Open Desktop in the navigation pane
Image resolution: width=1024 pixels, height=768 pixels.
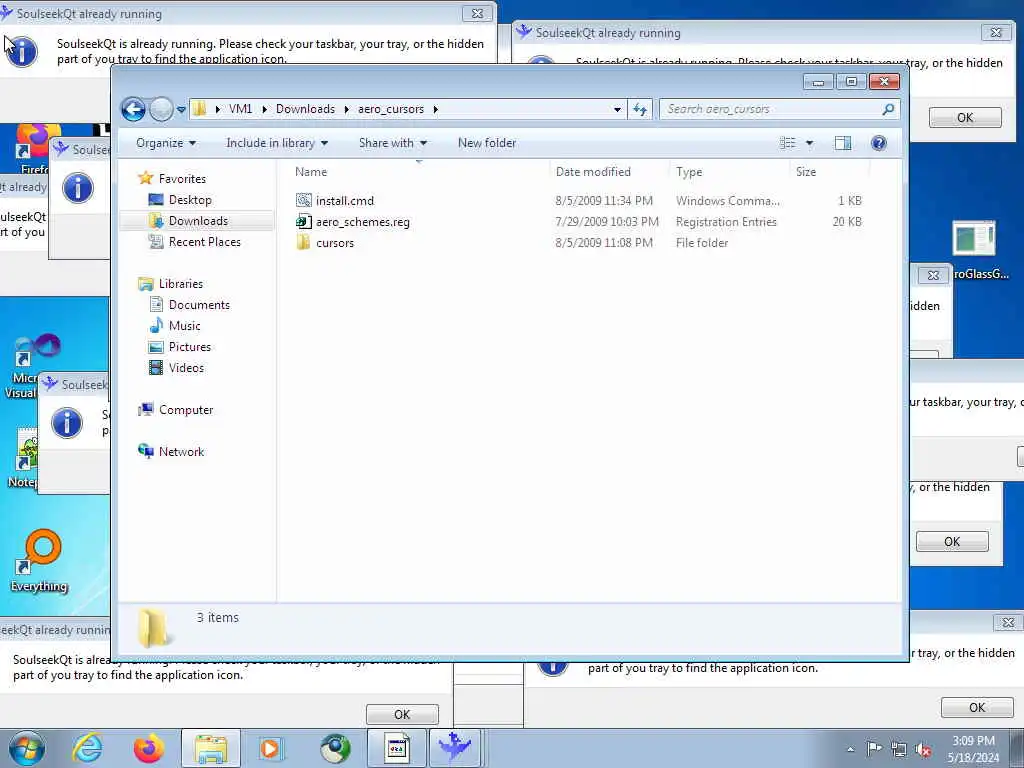click(x=190, y=200)
